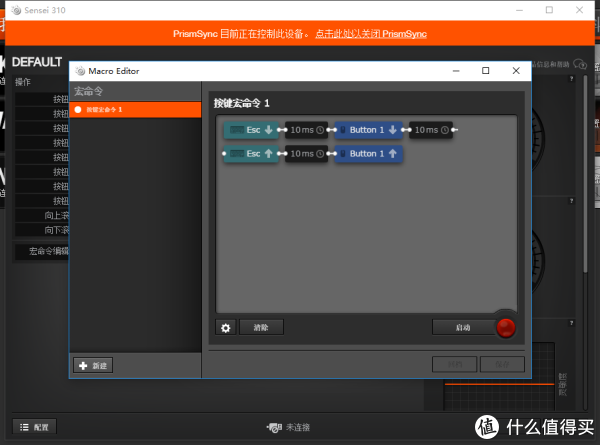This screenshot has width=600, height=445.
Task: Click the white dot beside macro 1 entry
Action: pyautogui.click(x=78, y=110)
